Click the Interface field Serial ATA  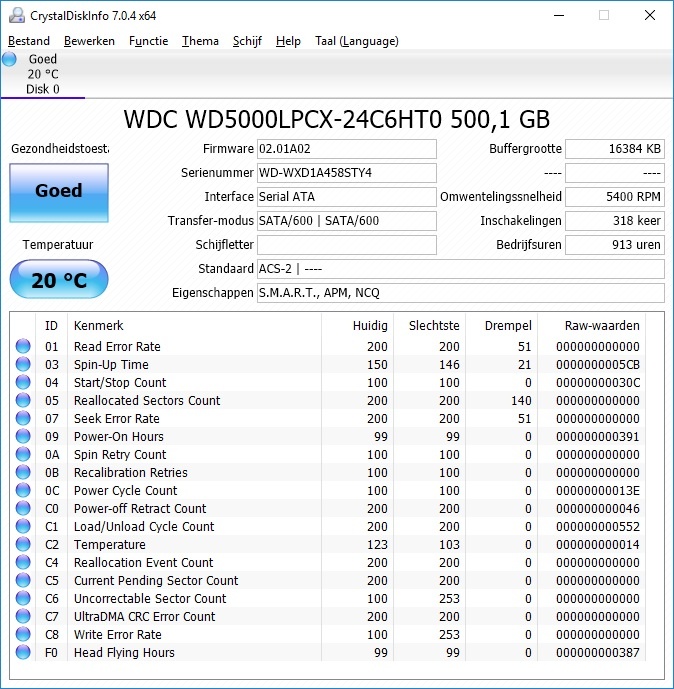click(x=347, y=197)
